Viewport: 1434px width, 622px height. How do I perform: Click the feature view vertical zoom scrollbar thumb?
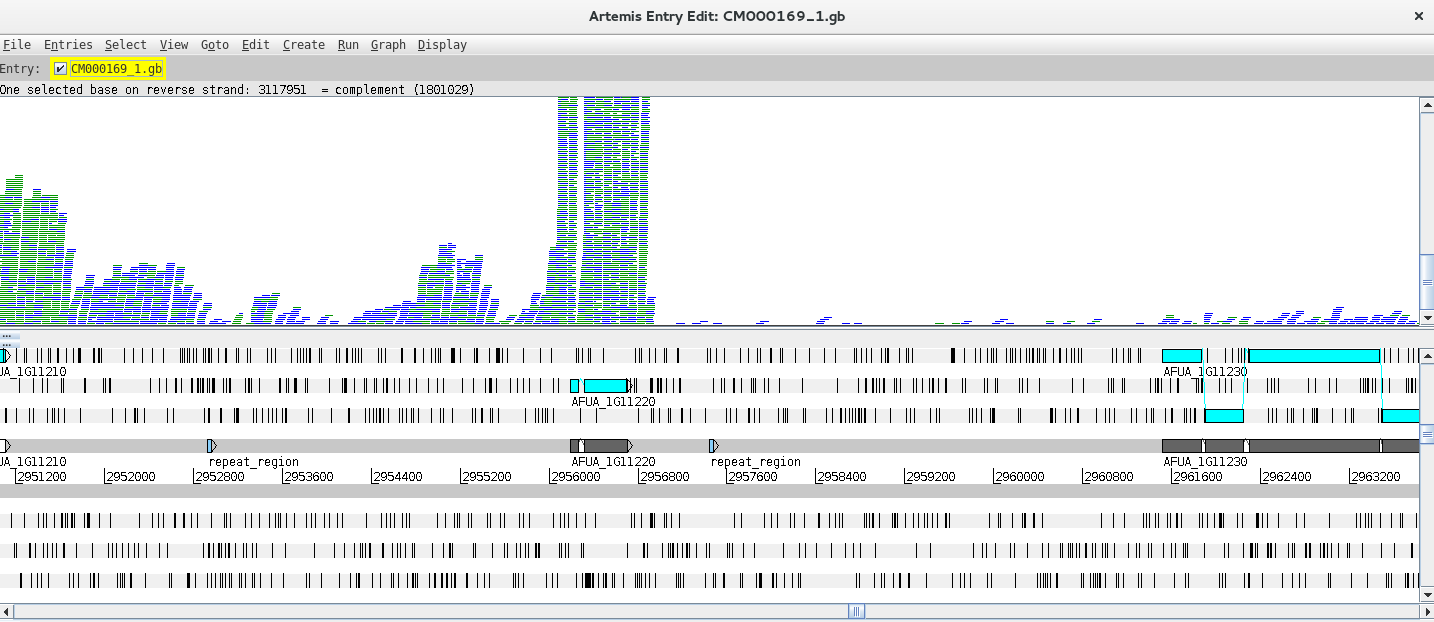1426,433
